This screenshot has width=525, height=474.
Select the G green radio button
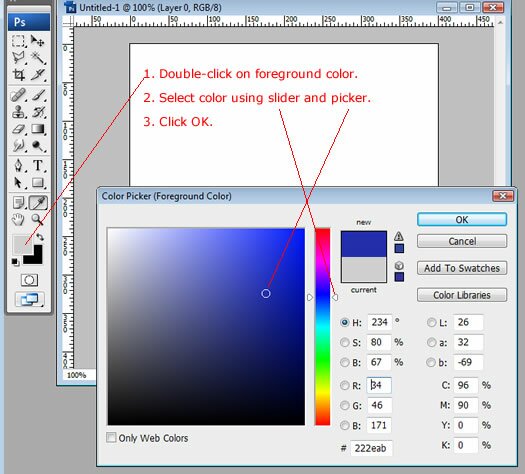(345, 405)
